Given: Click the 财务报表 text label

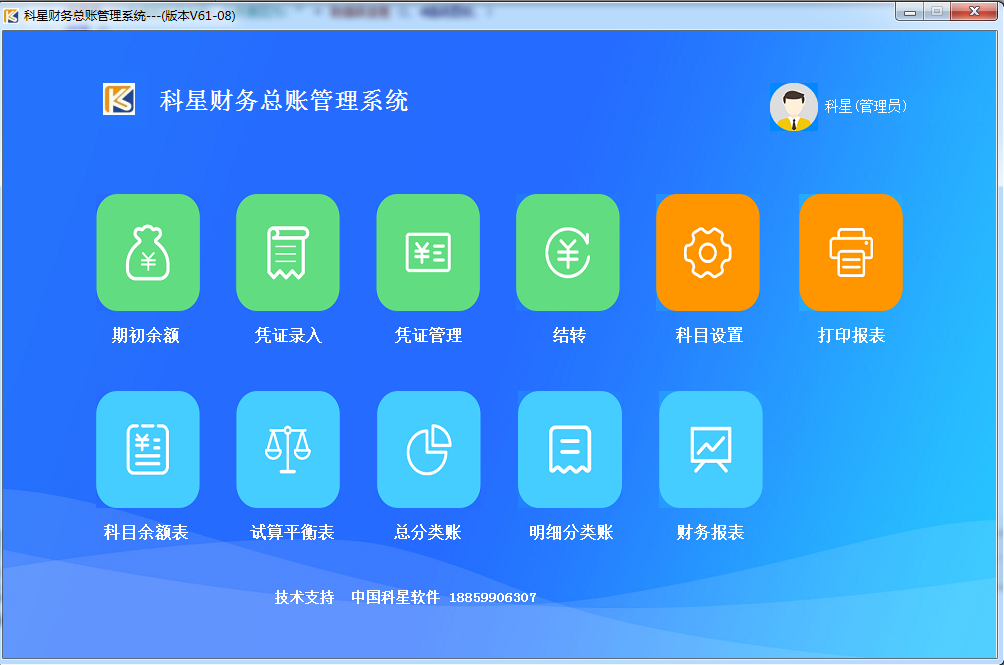Looking at the screenshot, I should coord(710,533).
